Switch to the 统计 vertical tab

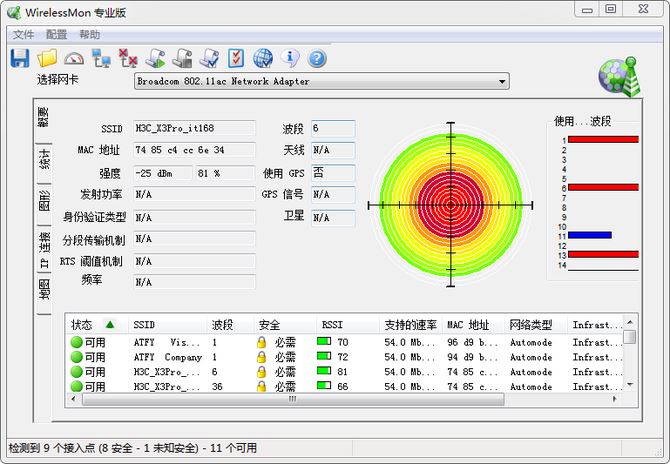coord(44,160)
